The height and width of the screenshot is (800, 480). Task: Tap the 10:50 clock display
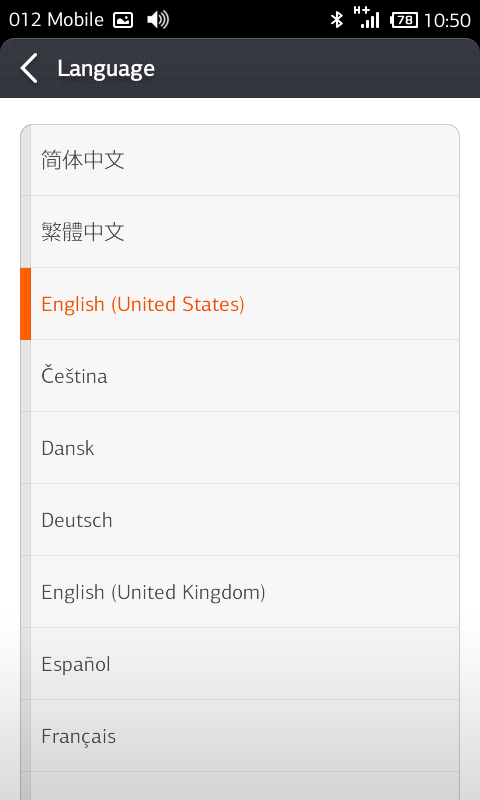pos(447,20)
